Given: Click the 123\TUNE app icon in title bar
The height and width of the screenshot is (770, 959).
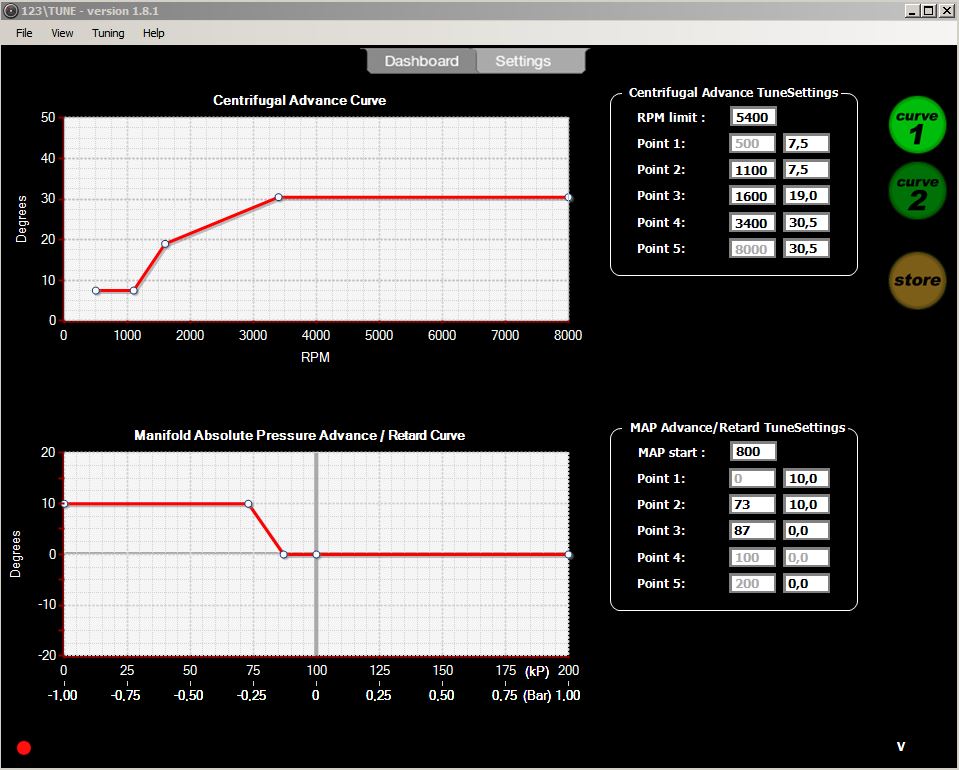Looking at the screenshot, I should [11, 10].
